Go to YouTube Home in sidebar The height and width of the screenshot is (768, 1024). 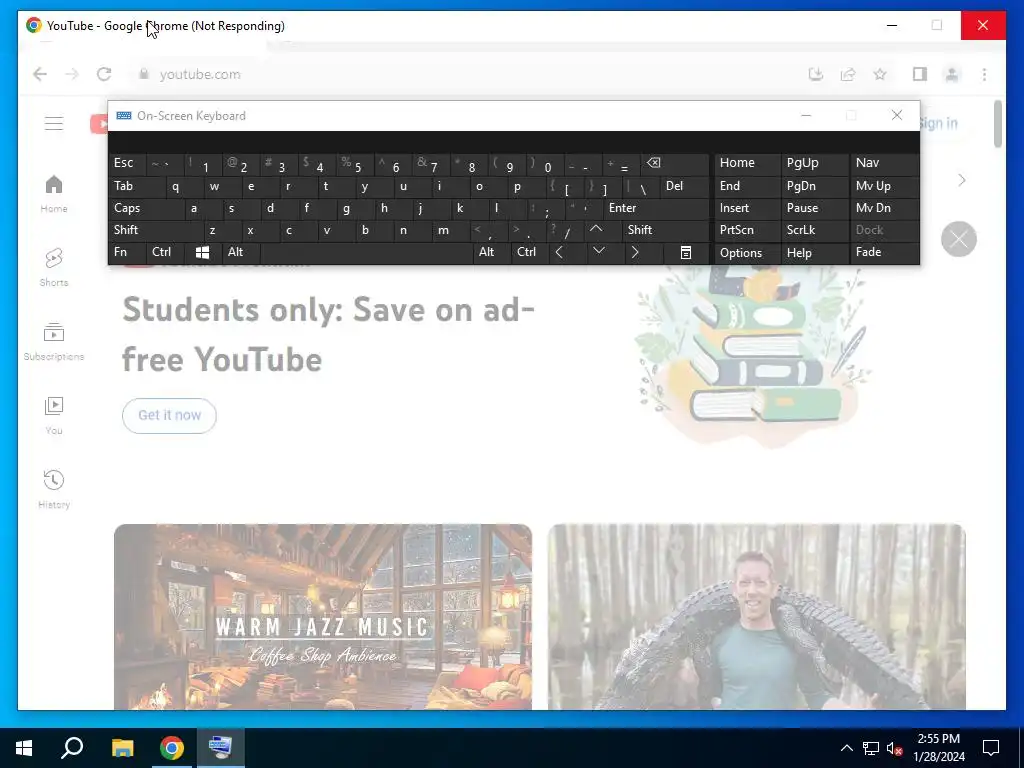point(54,194)
